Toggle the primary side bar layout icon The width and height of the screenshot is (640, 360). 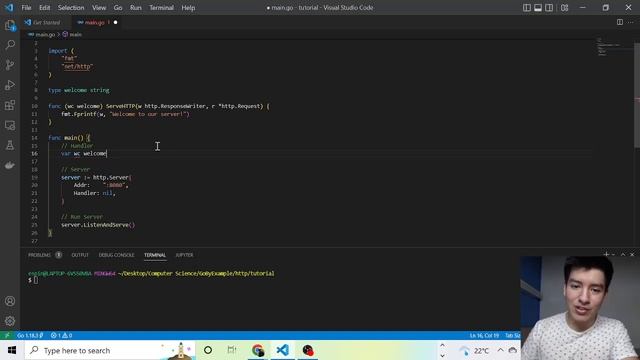[527, 8]
